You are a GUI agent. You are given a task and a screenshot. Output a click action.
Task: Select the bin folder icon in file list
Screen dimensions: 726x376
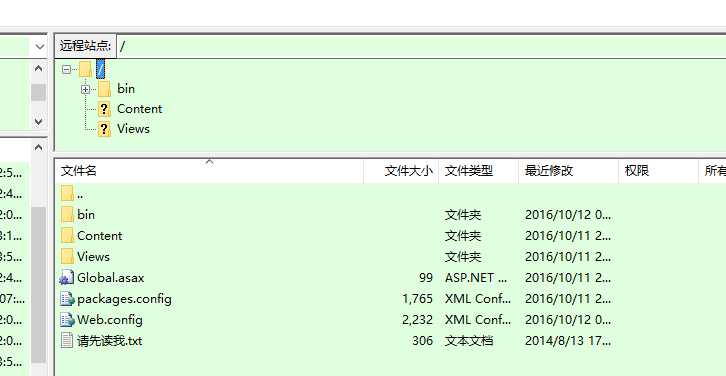click(x=67, y=214)
